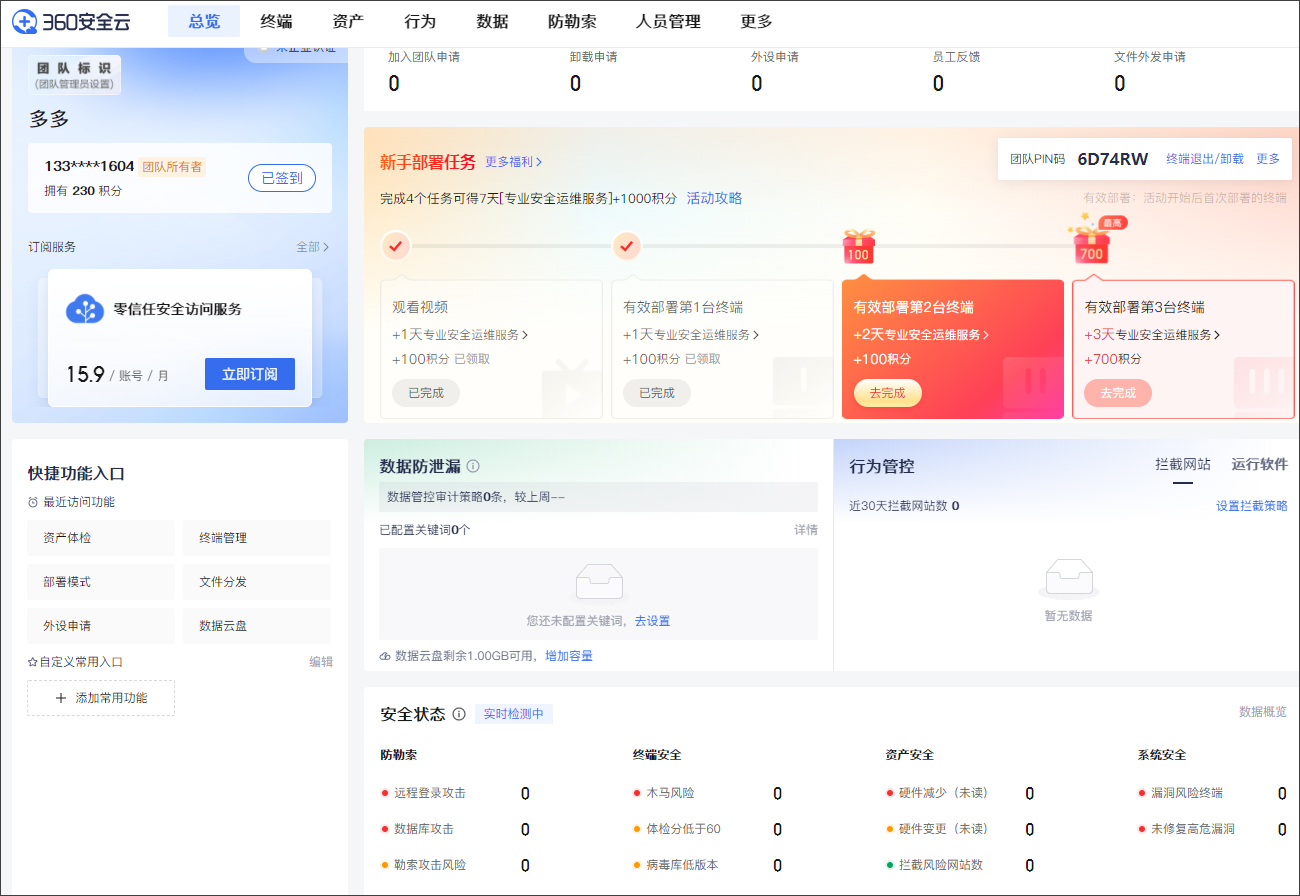The width and height of the screenshot is (1300, 896).
Task: Open 部署模式 shortcut
Action: pyautogui.click(x=101, y=582)
